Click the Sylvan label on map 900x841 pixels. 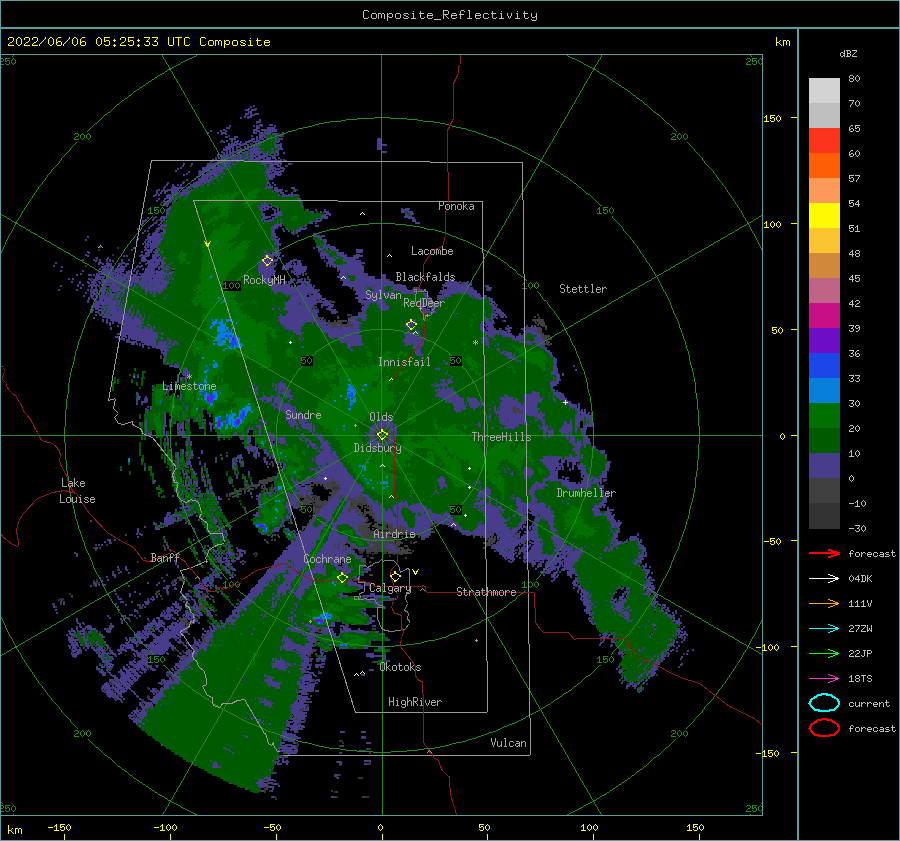click(383, 295)
